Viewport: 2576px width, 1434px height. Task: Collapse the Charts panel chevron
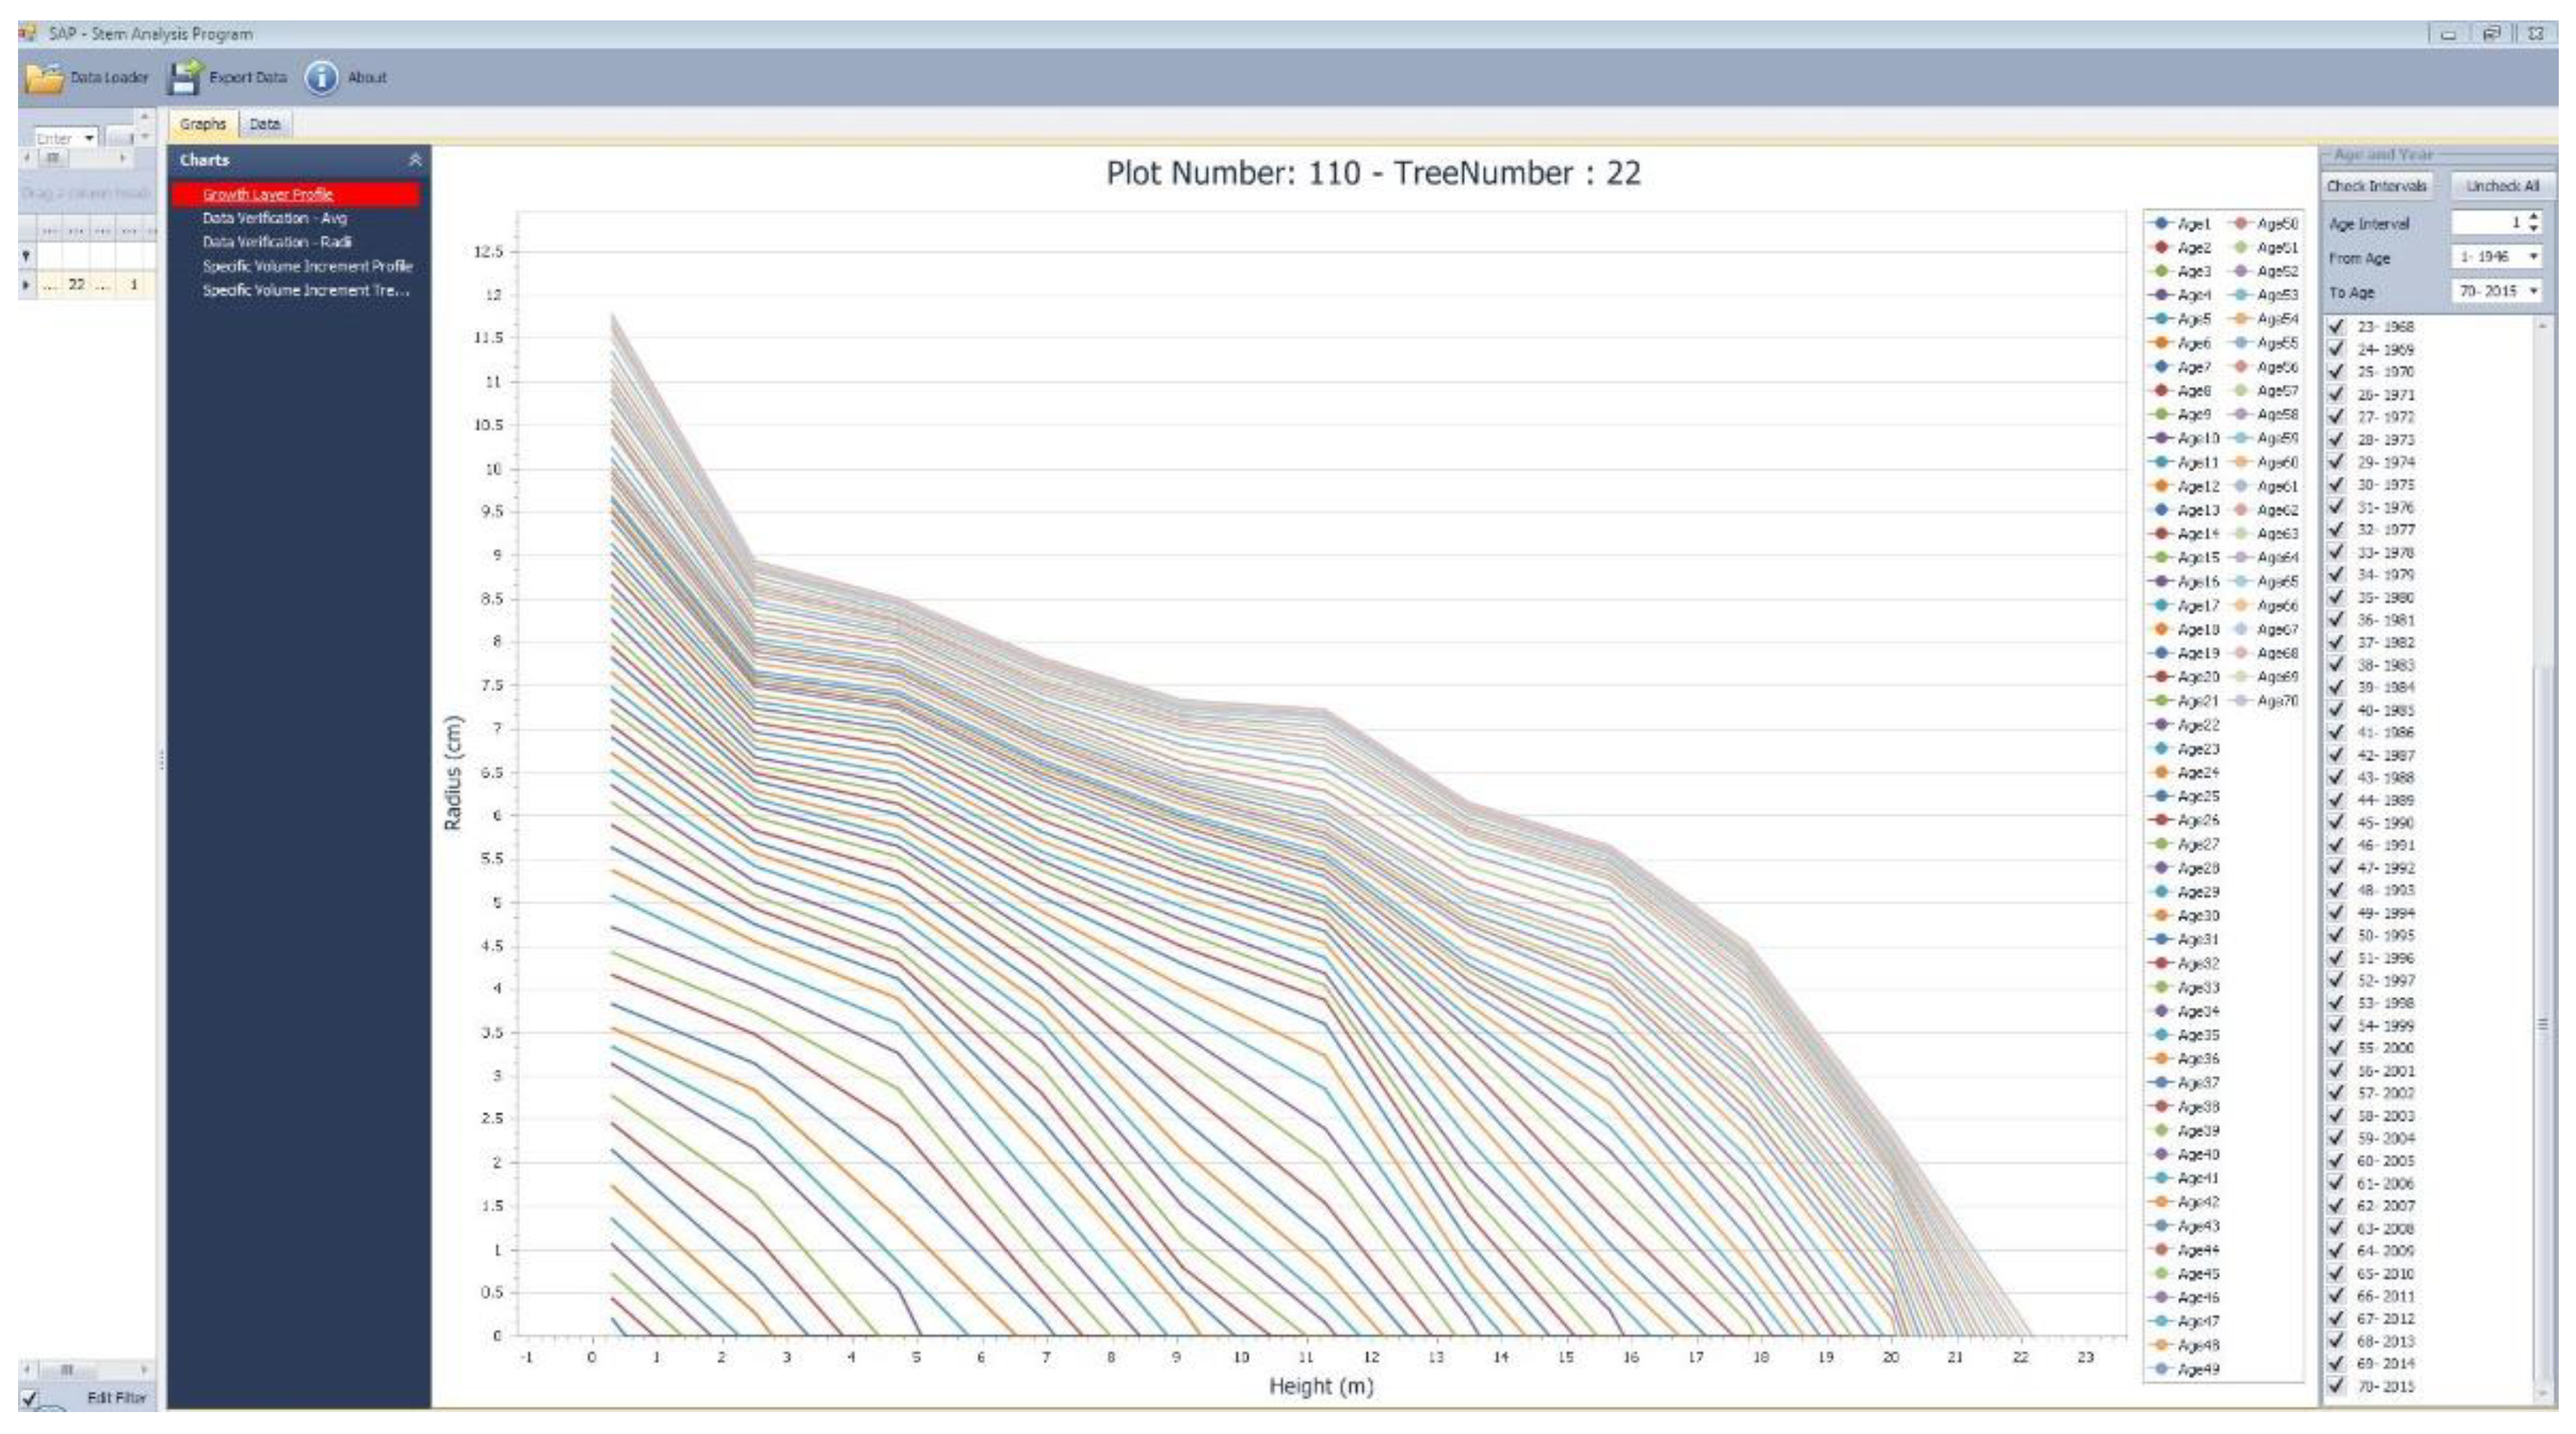(x=415, y=160)
